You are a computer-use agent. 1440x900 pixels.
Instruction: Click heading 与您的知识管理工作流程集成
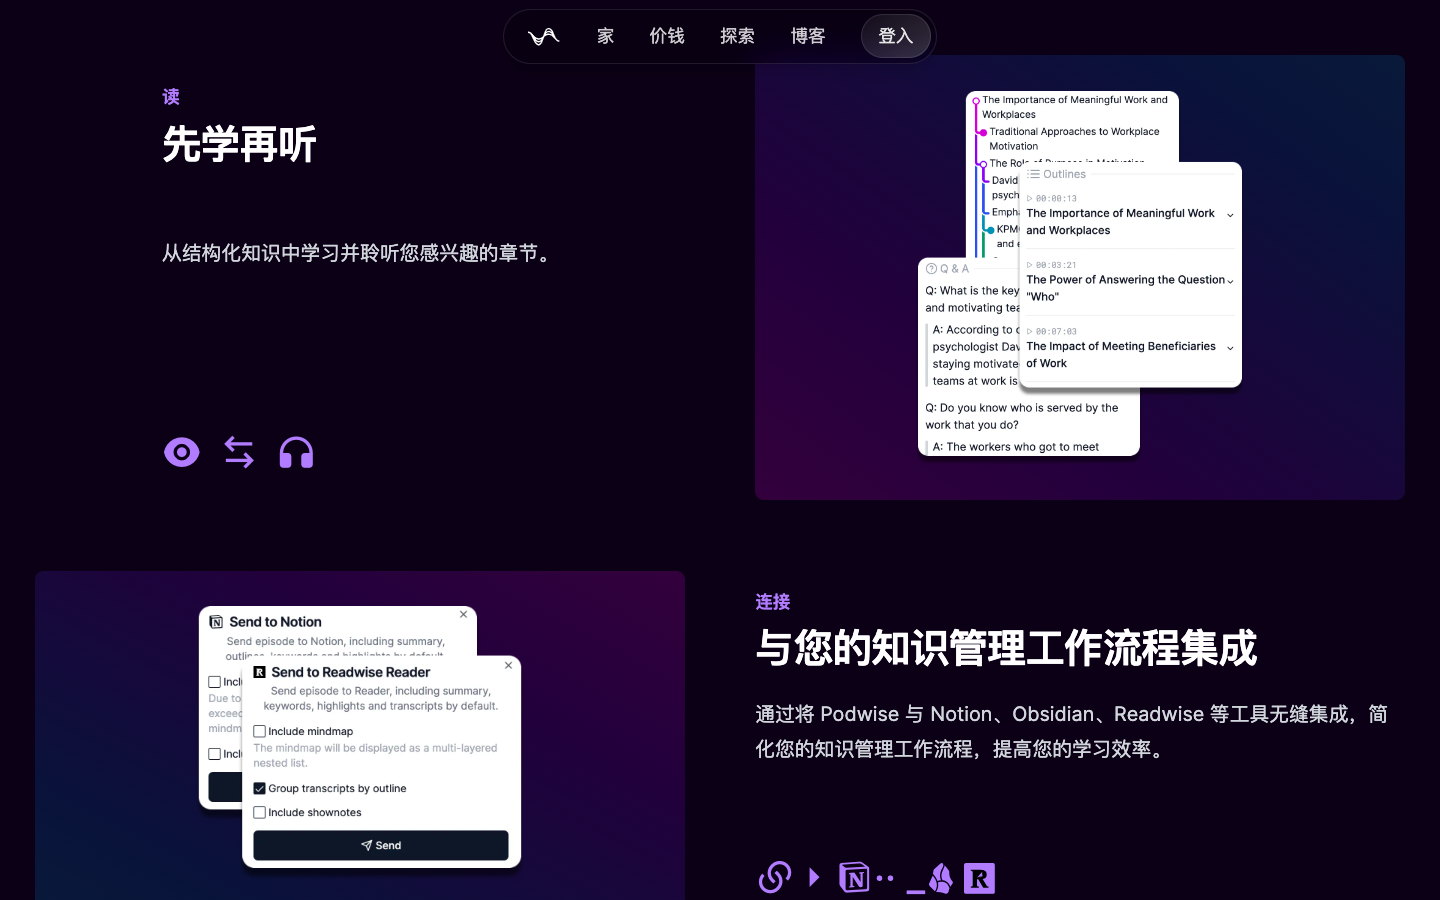click(1006, 648)
